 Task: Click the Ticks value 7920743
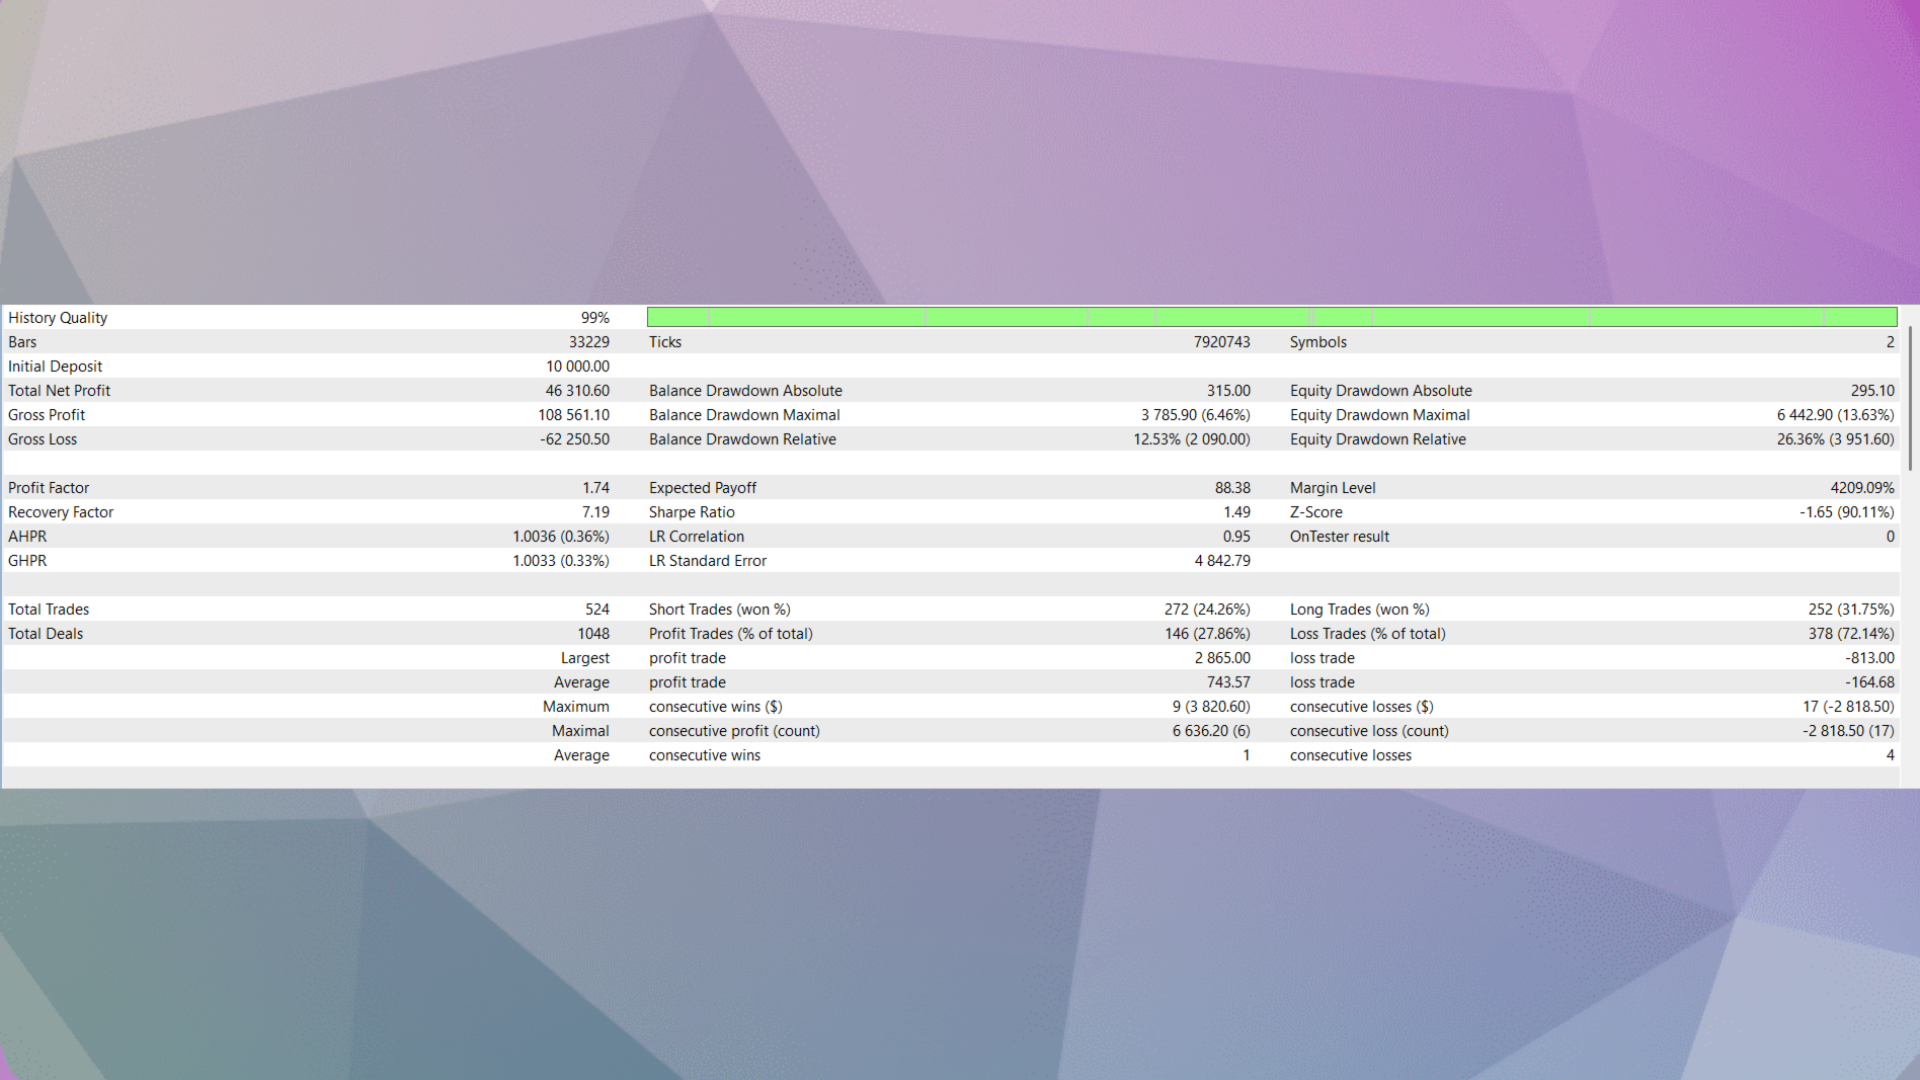(x=1221, y=342)
